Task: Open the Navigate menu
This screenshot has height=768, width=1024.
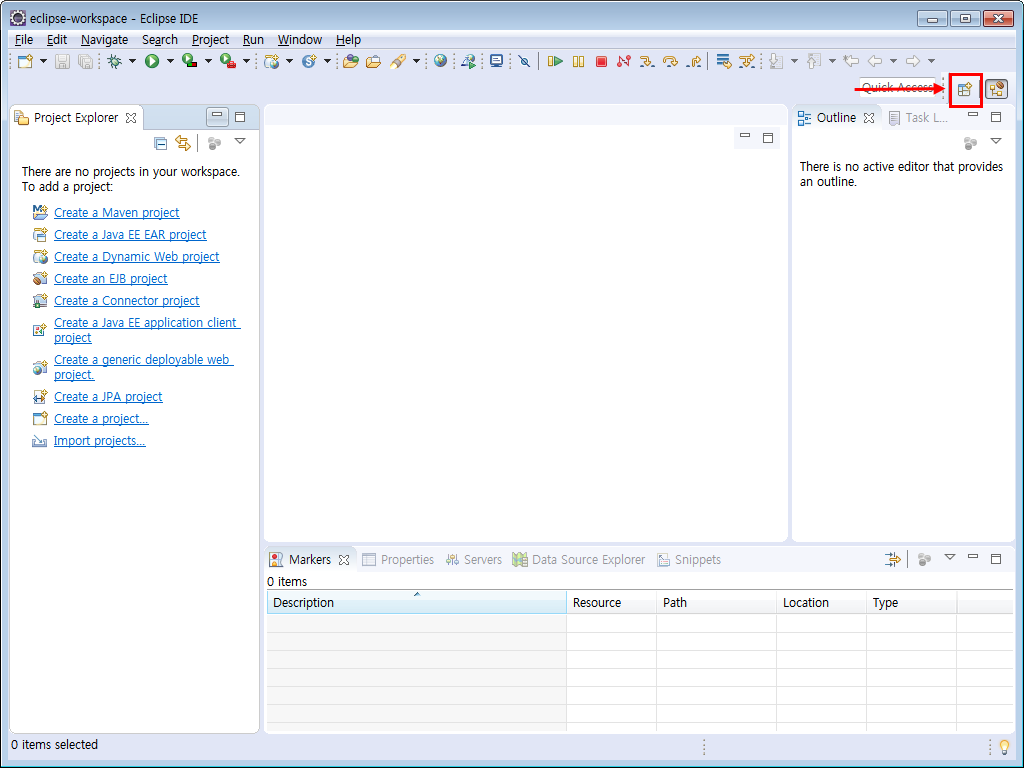Action: [x=104, y=40]
